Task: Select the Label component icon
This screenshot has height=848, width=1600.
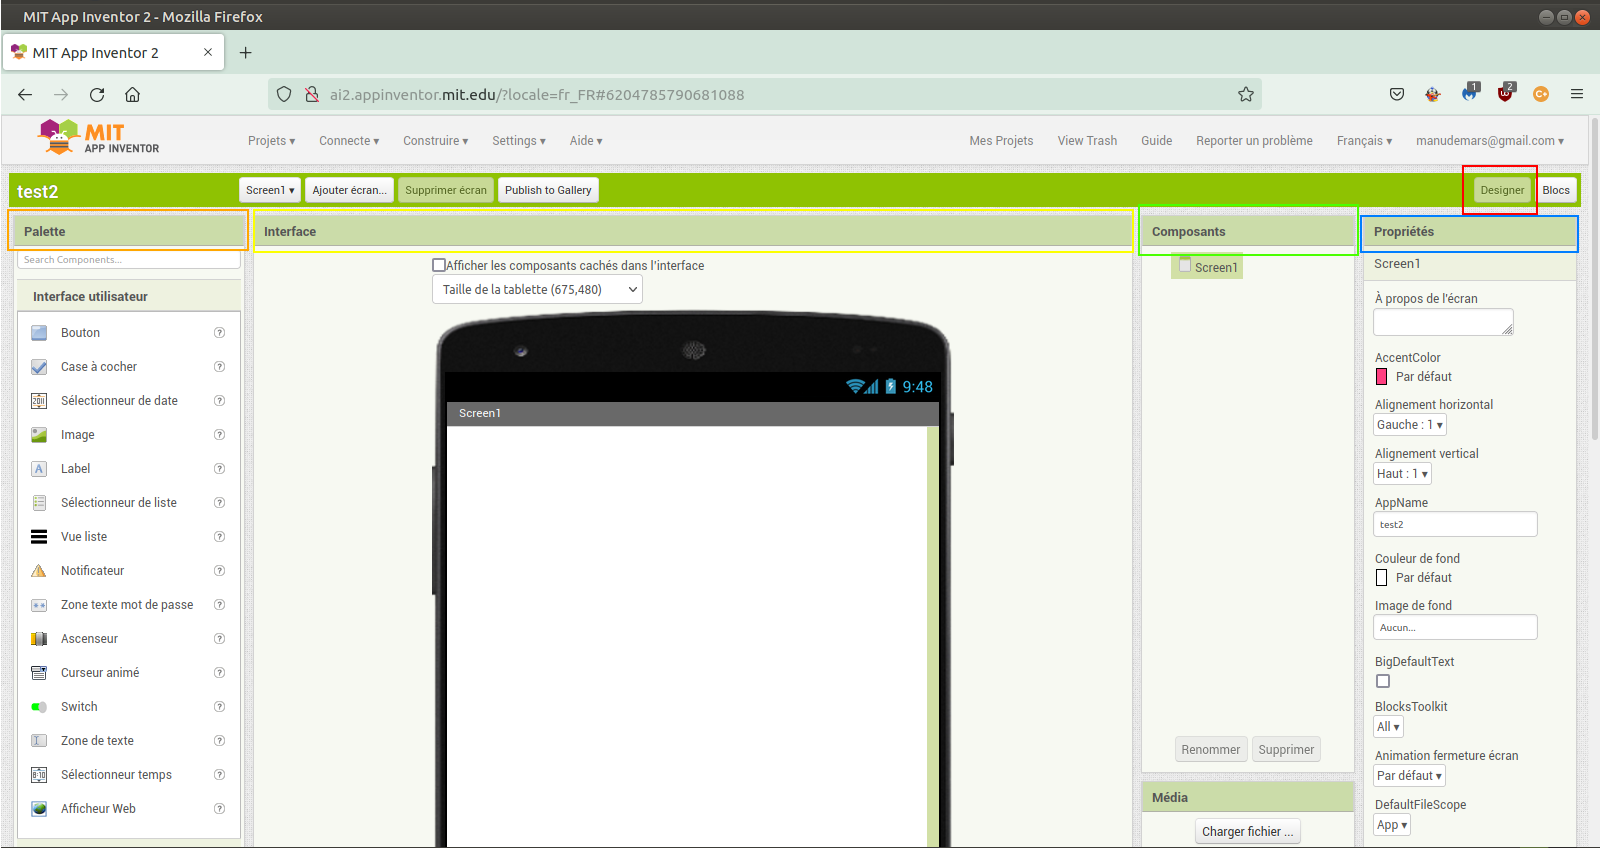Action: pyautogui.click(x=39, y=469)
